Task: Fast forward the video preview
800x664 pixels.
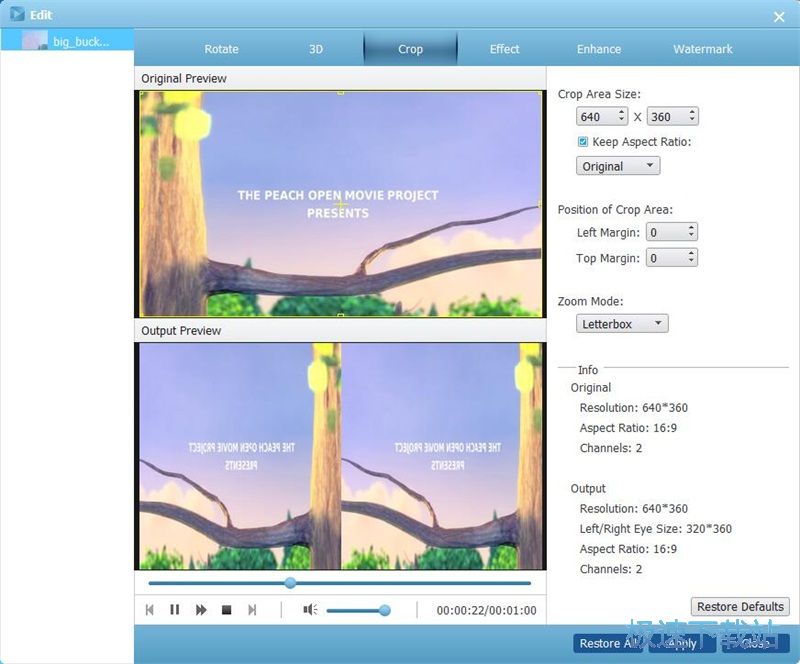Action: [201, 610]
